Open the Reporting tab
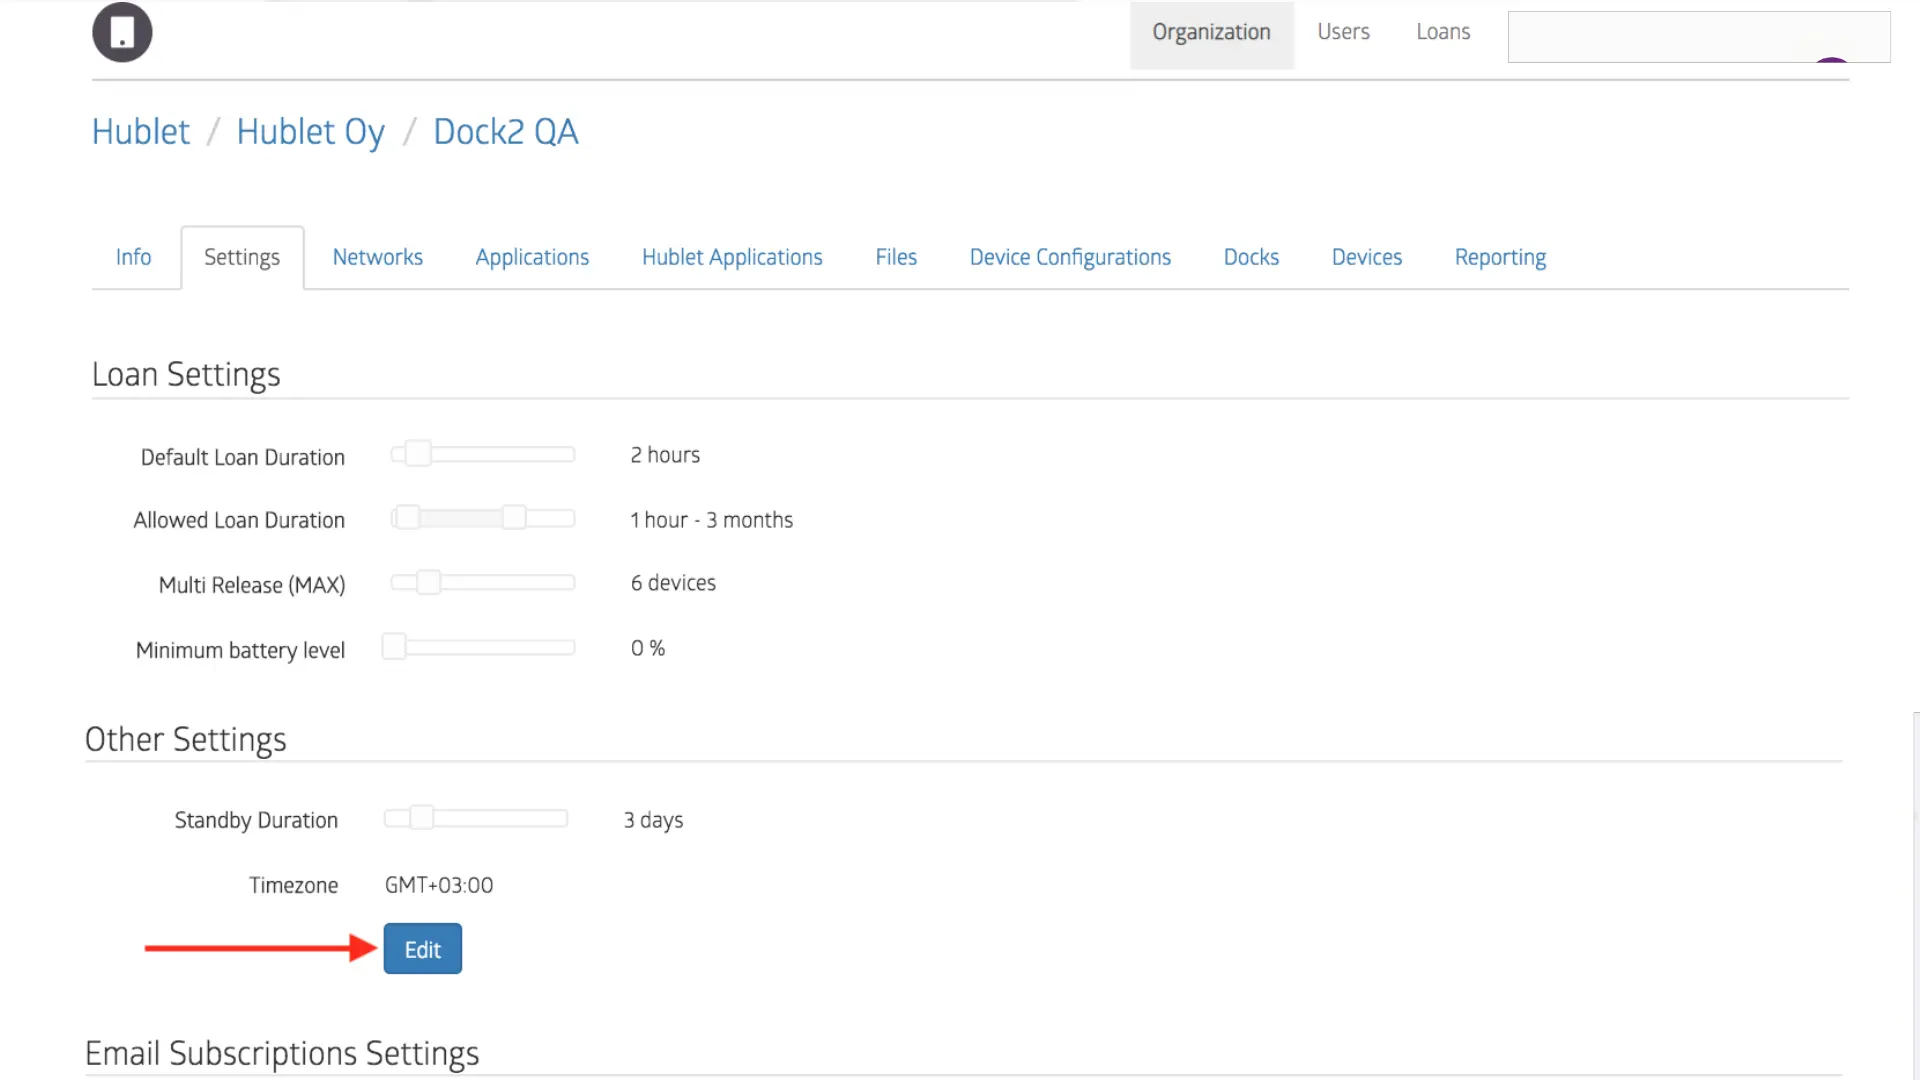The image size is (1920, 1080). tap(1499, 258)
